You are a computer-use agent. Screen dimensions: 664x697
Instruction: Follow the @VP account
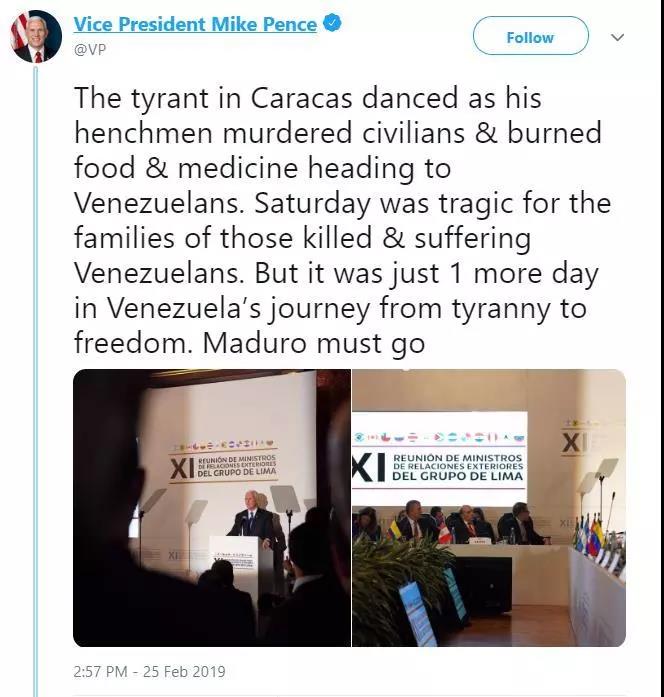pos(530,37)
